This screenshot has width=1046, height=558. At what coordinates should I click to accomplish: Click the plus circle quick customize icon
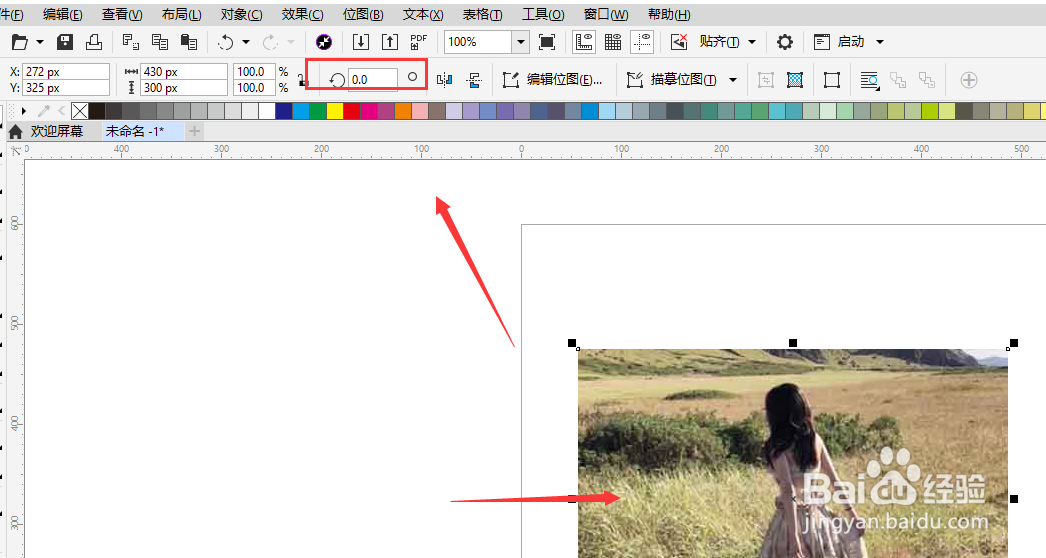(x=969, y=80)
